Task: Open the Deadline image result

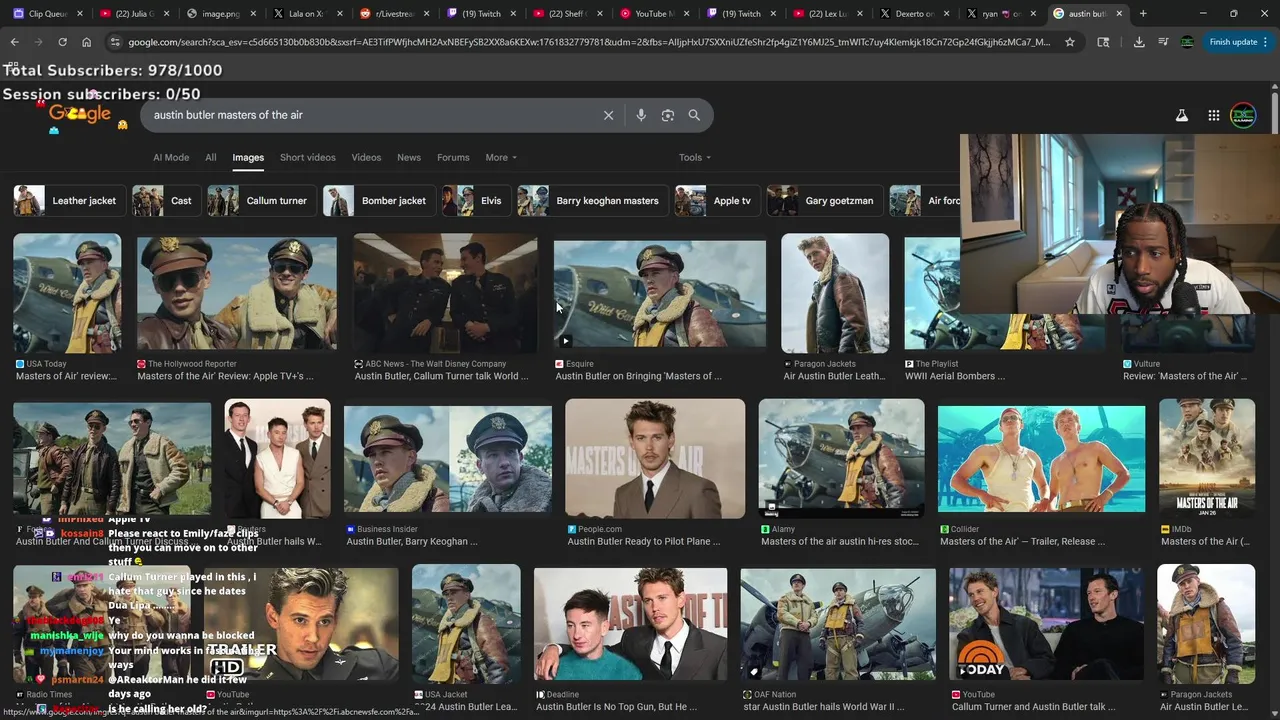Action: coord(630,624)
